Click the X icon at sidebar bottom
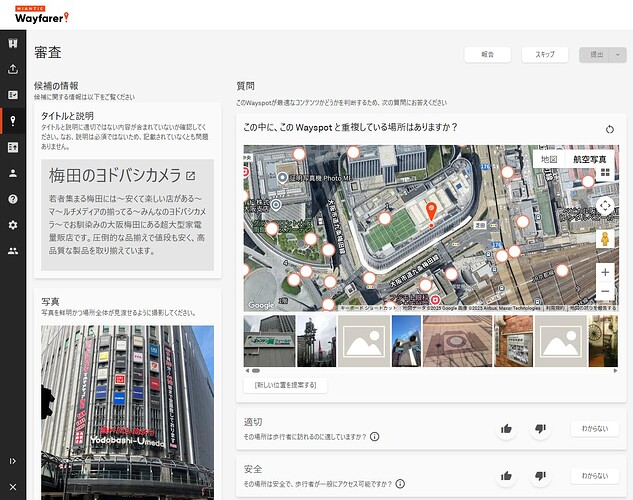 [x=13, y=487]
